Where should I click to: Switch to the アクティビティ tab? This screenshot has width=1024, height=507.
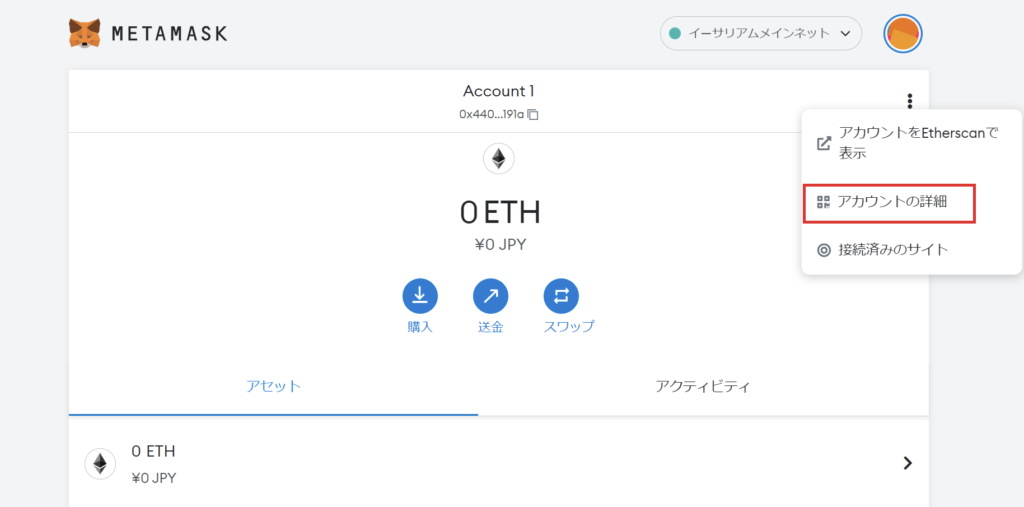[703, 386]
